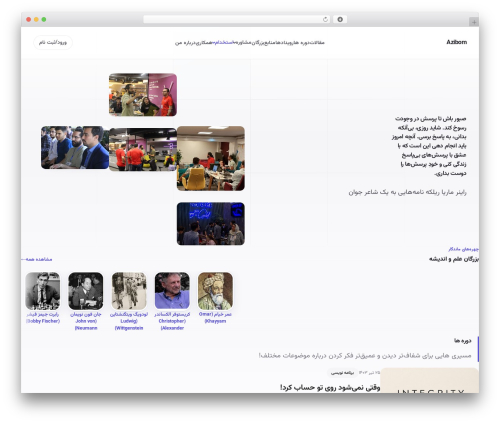This screenshot has height=423, width=500.
Task: Open Ludwig Wittgenstein portrait thumbnail
Action: tap(129, 291)
